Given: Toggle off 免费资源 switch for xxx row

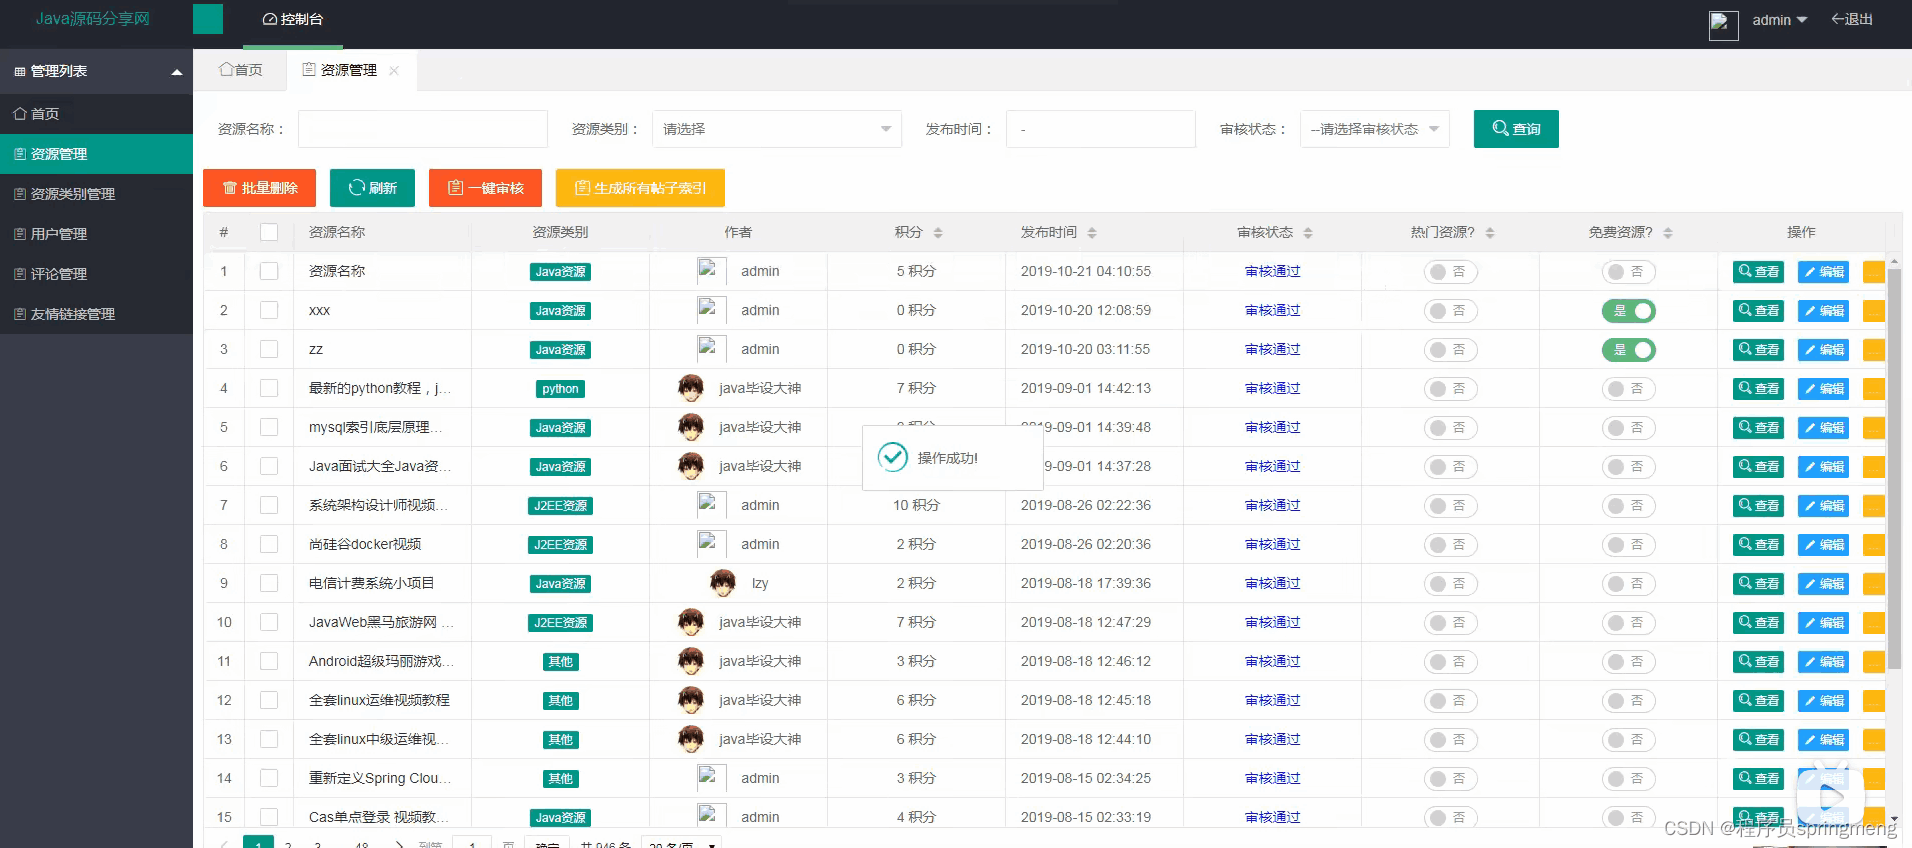Looking at the screenshot, I should (1629, 311).
